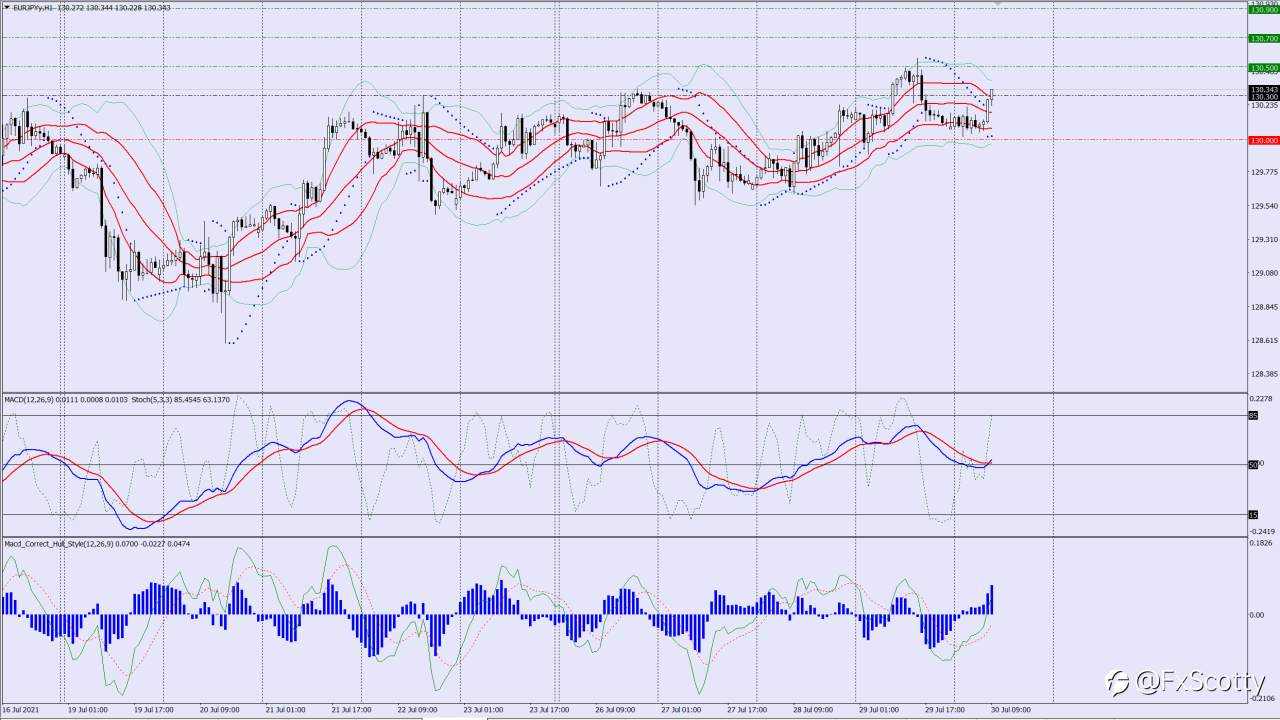
Task: Click the Stoch(5,3,3) indicator label
Action: pyautogui.click(x=154, y=399)
